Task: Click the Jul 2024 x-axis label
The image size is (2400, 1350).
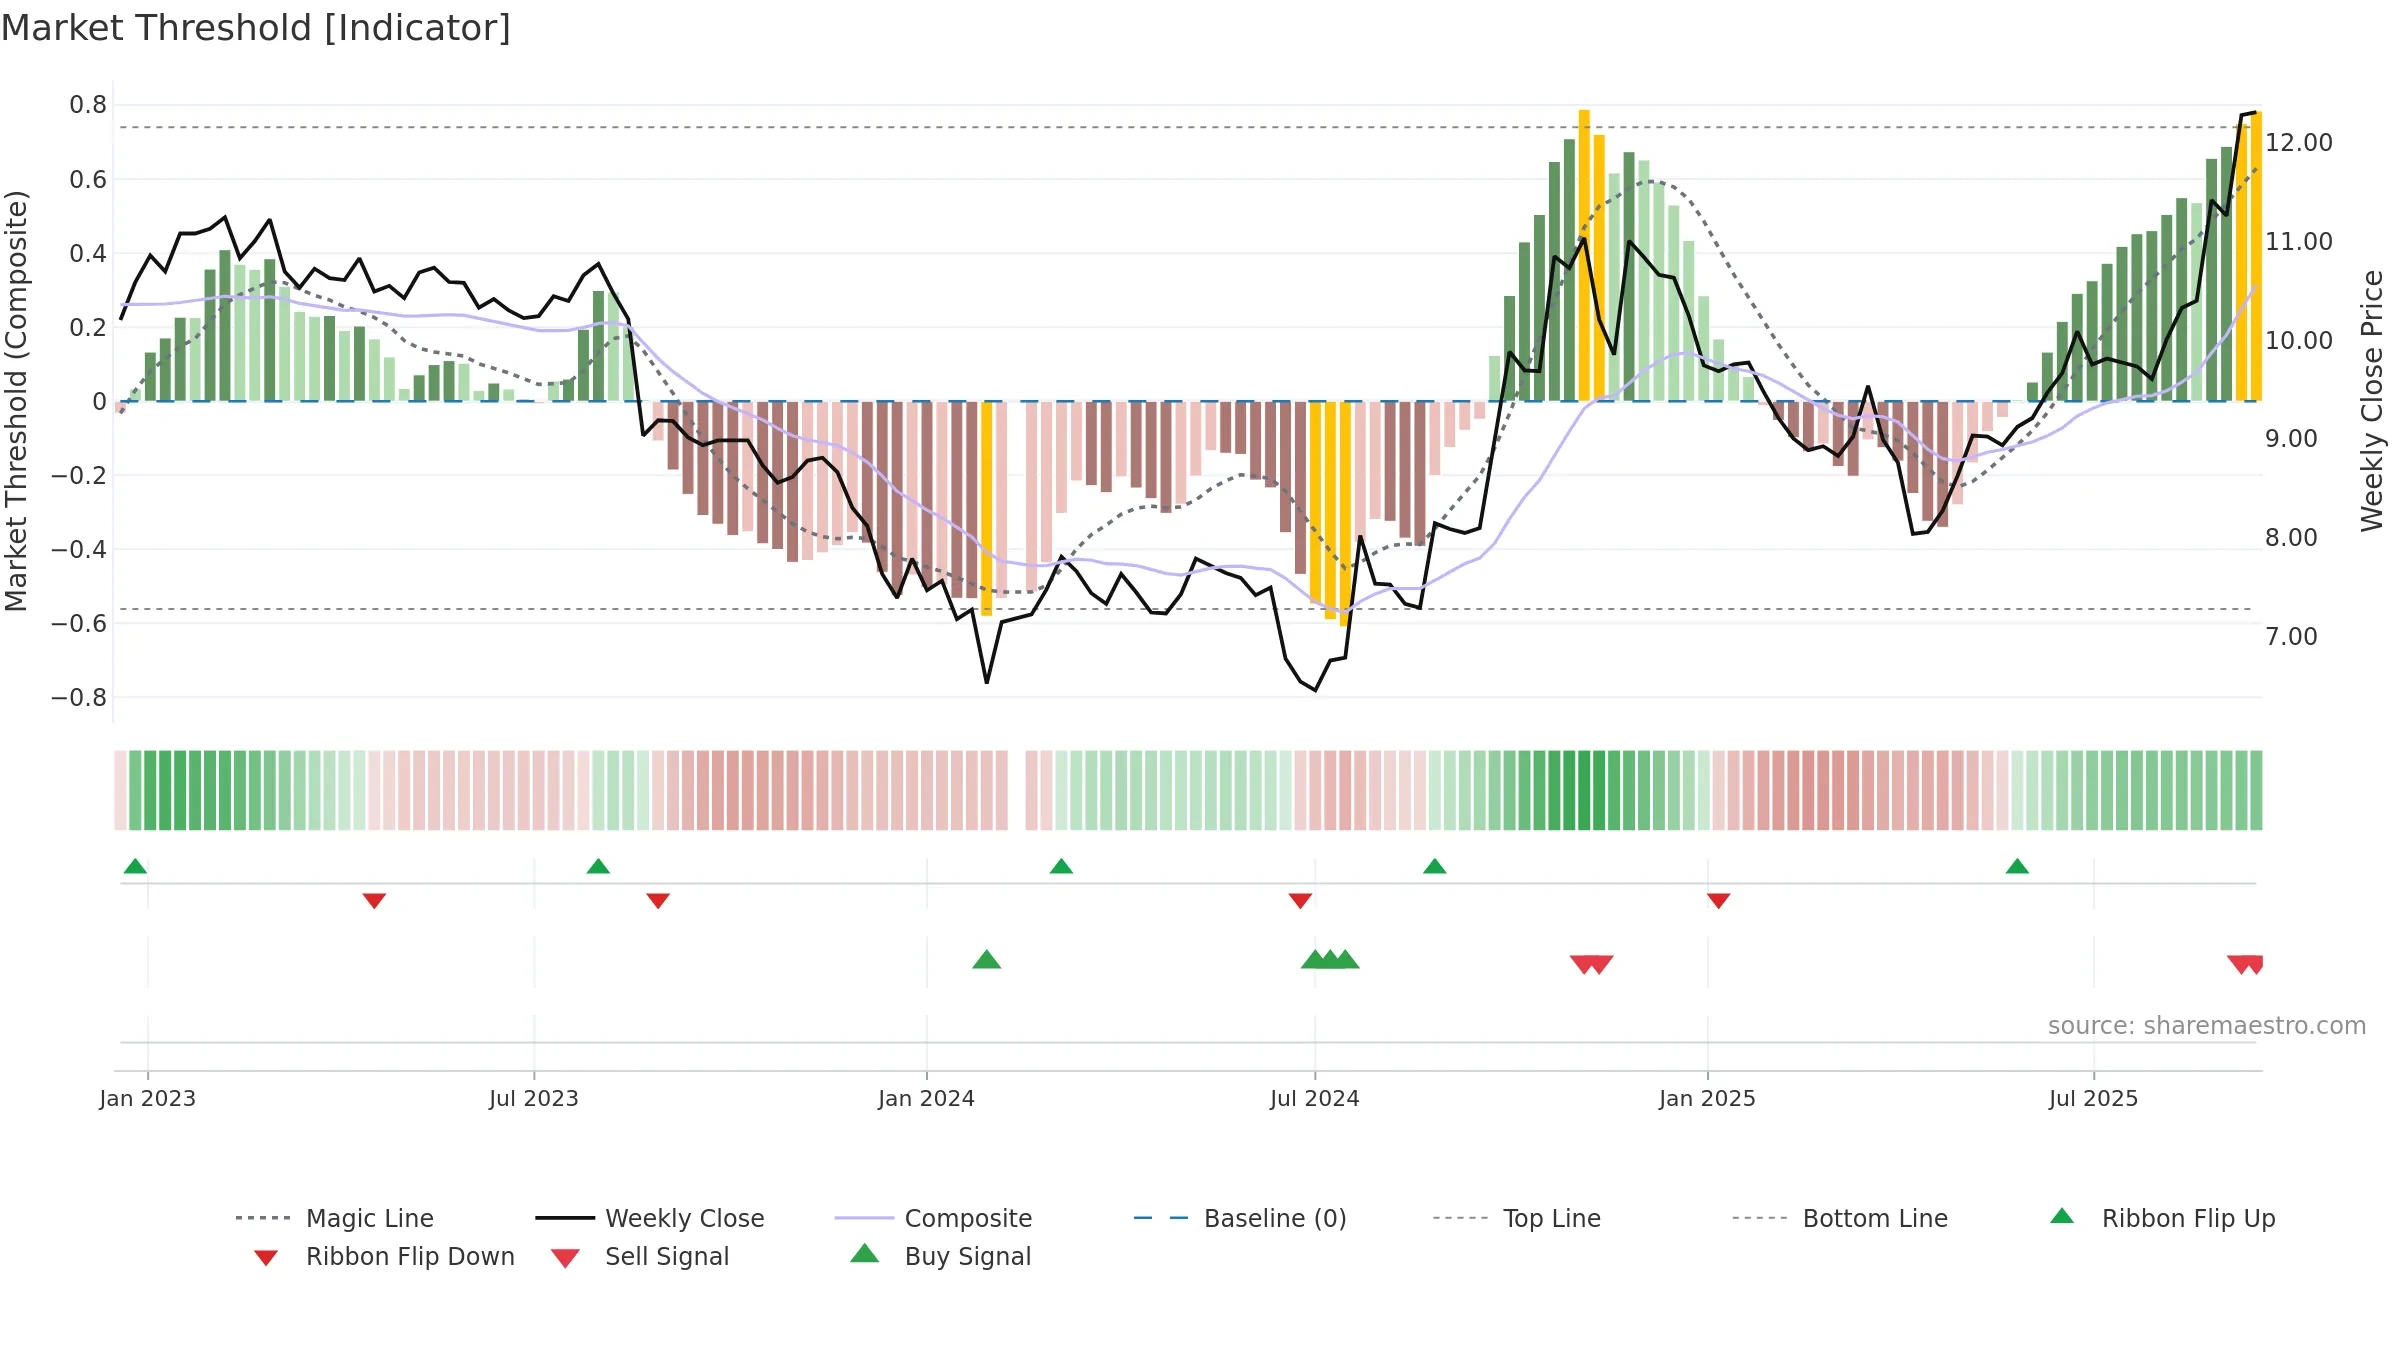Action: 1315,1098
